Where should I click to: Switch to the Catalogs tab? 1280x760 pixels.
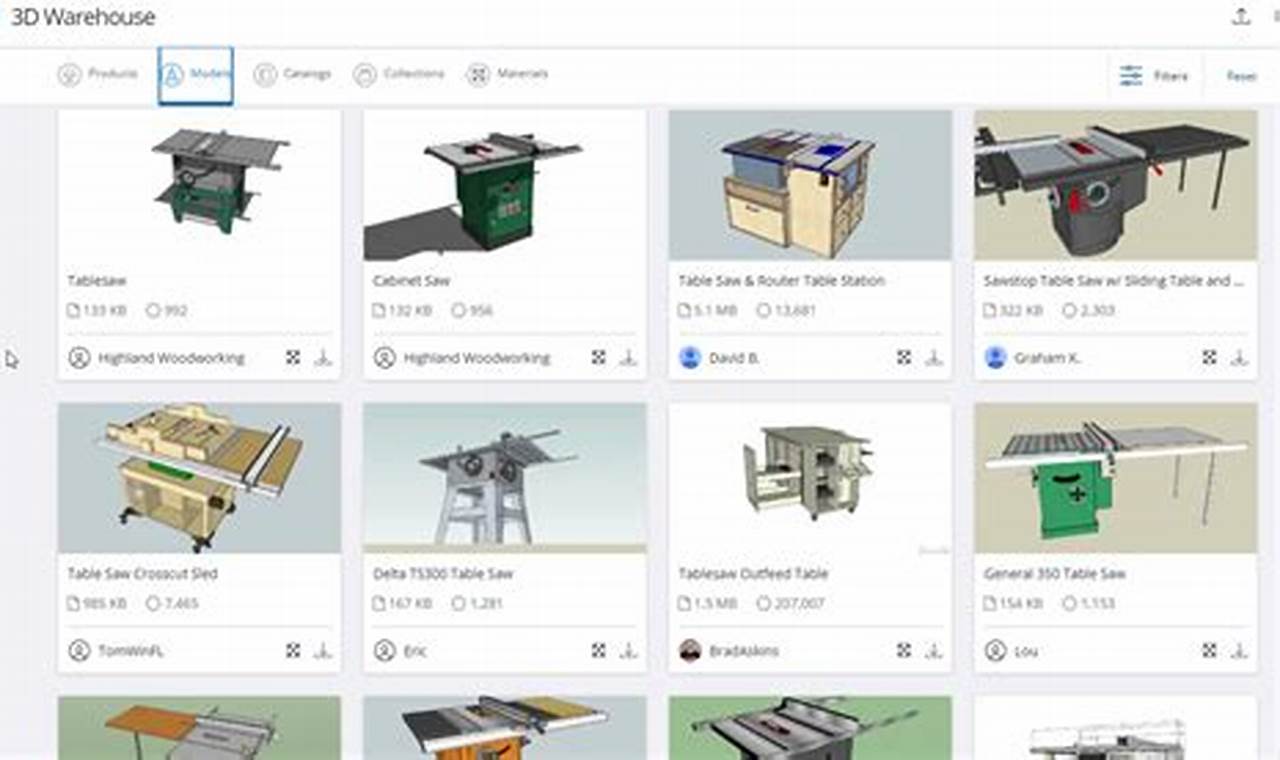tap(294, 73)
